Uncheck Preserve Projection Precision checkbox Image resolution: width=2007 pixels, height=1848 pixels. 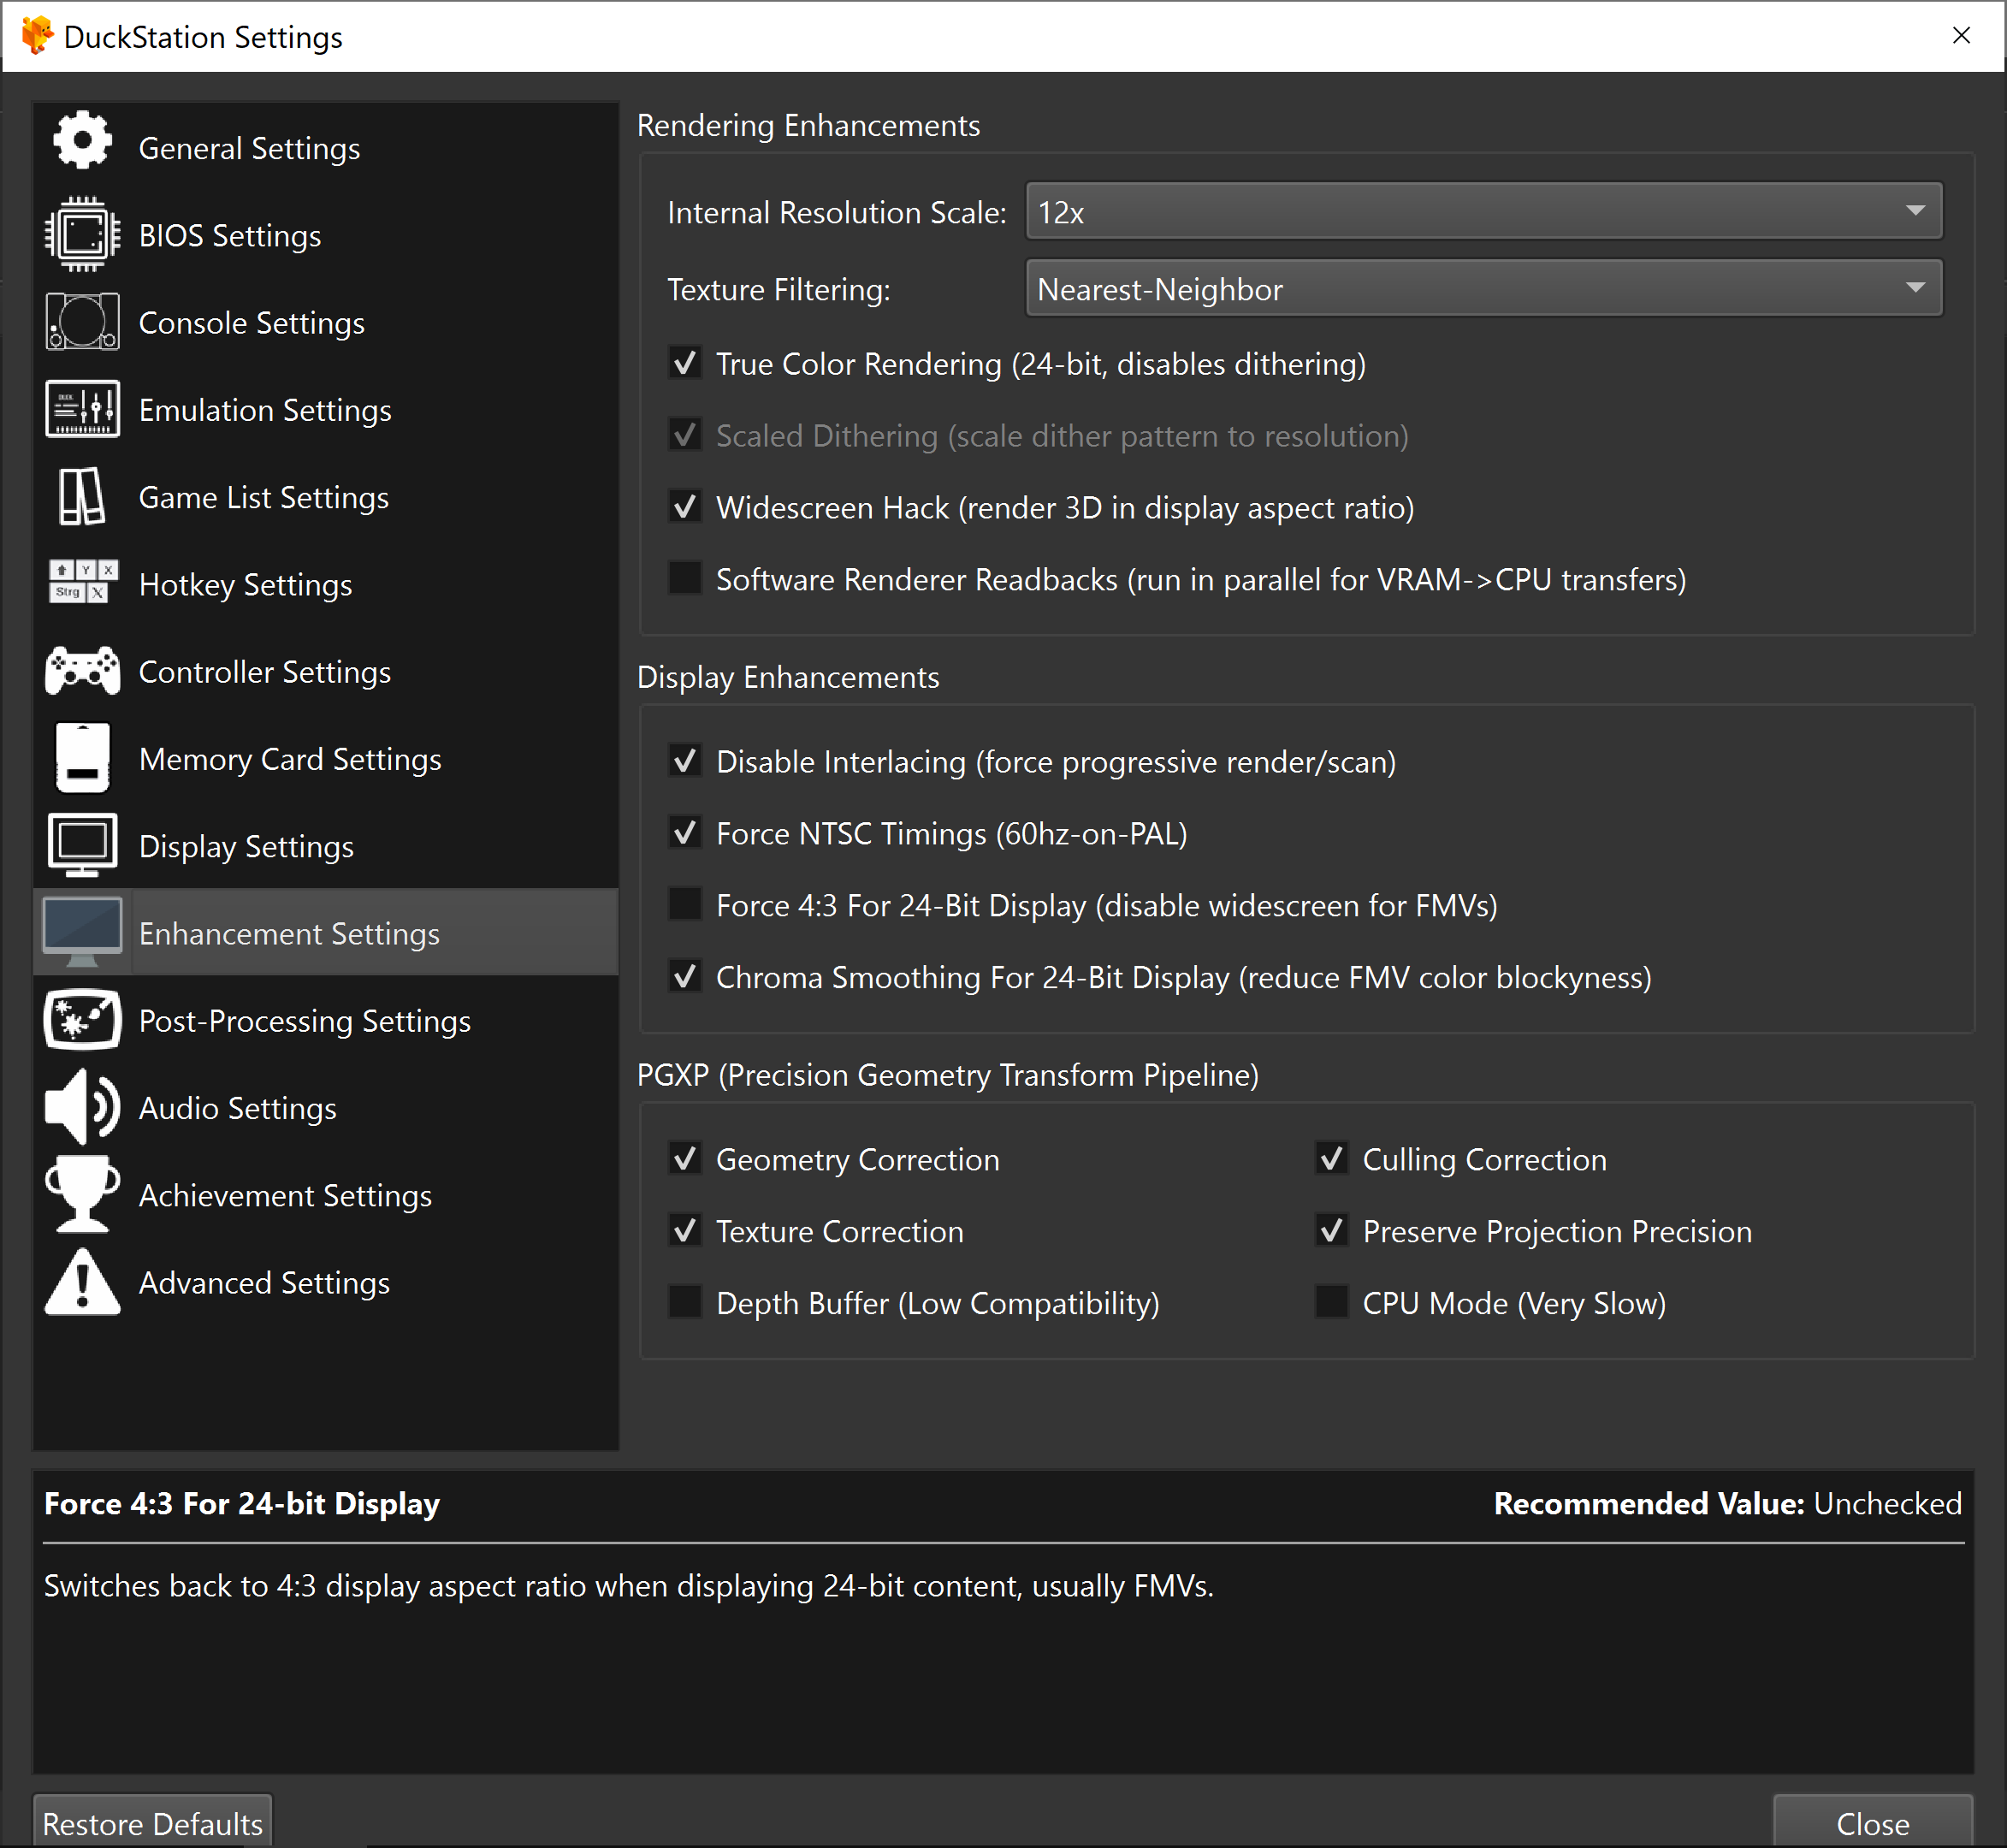(x=1331, y=1230)
